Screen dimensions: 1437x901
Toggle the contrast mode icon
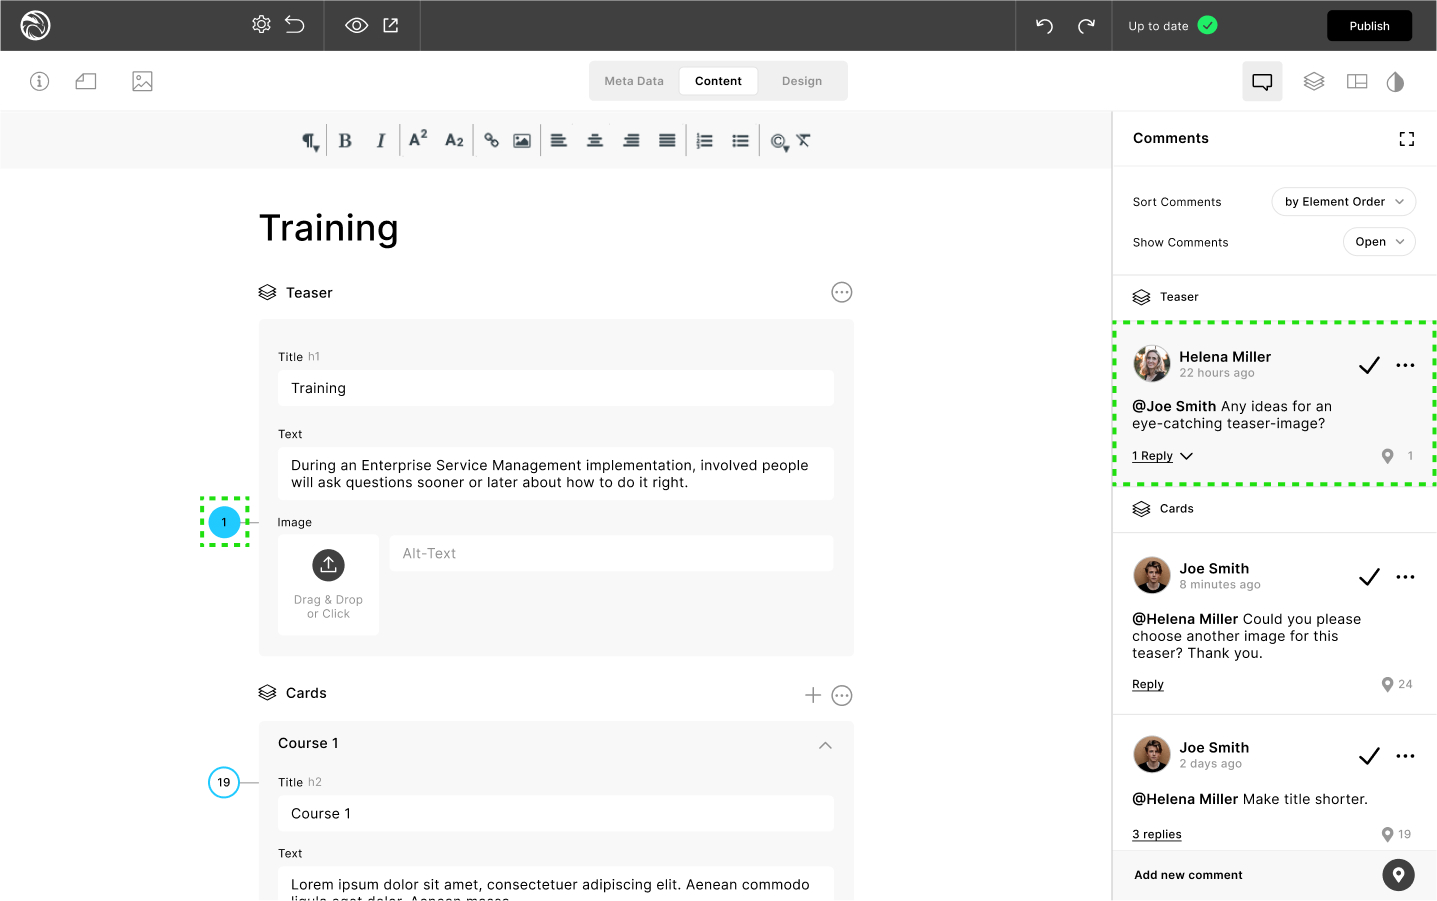click(x=1395, y=82)
